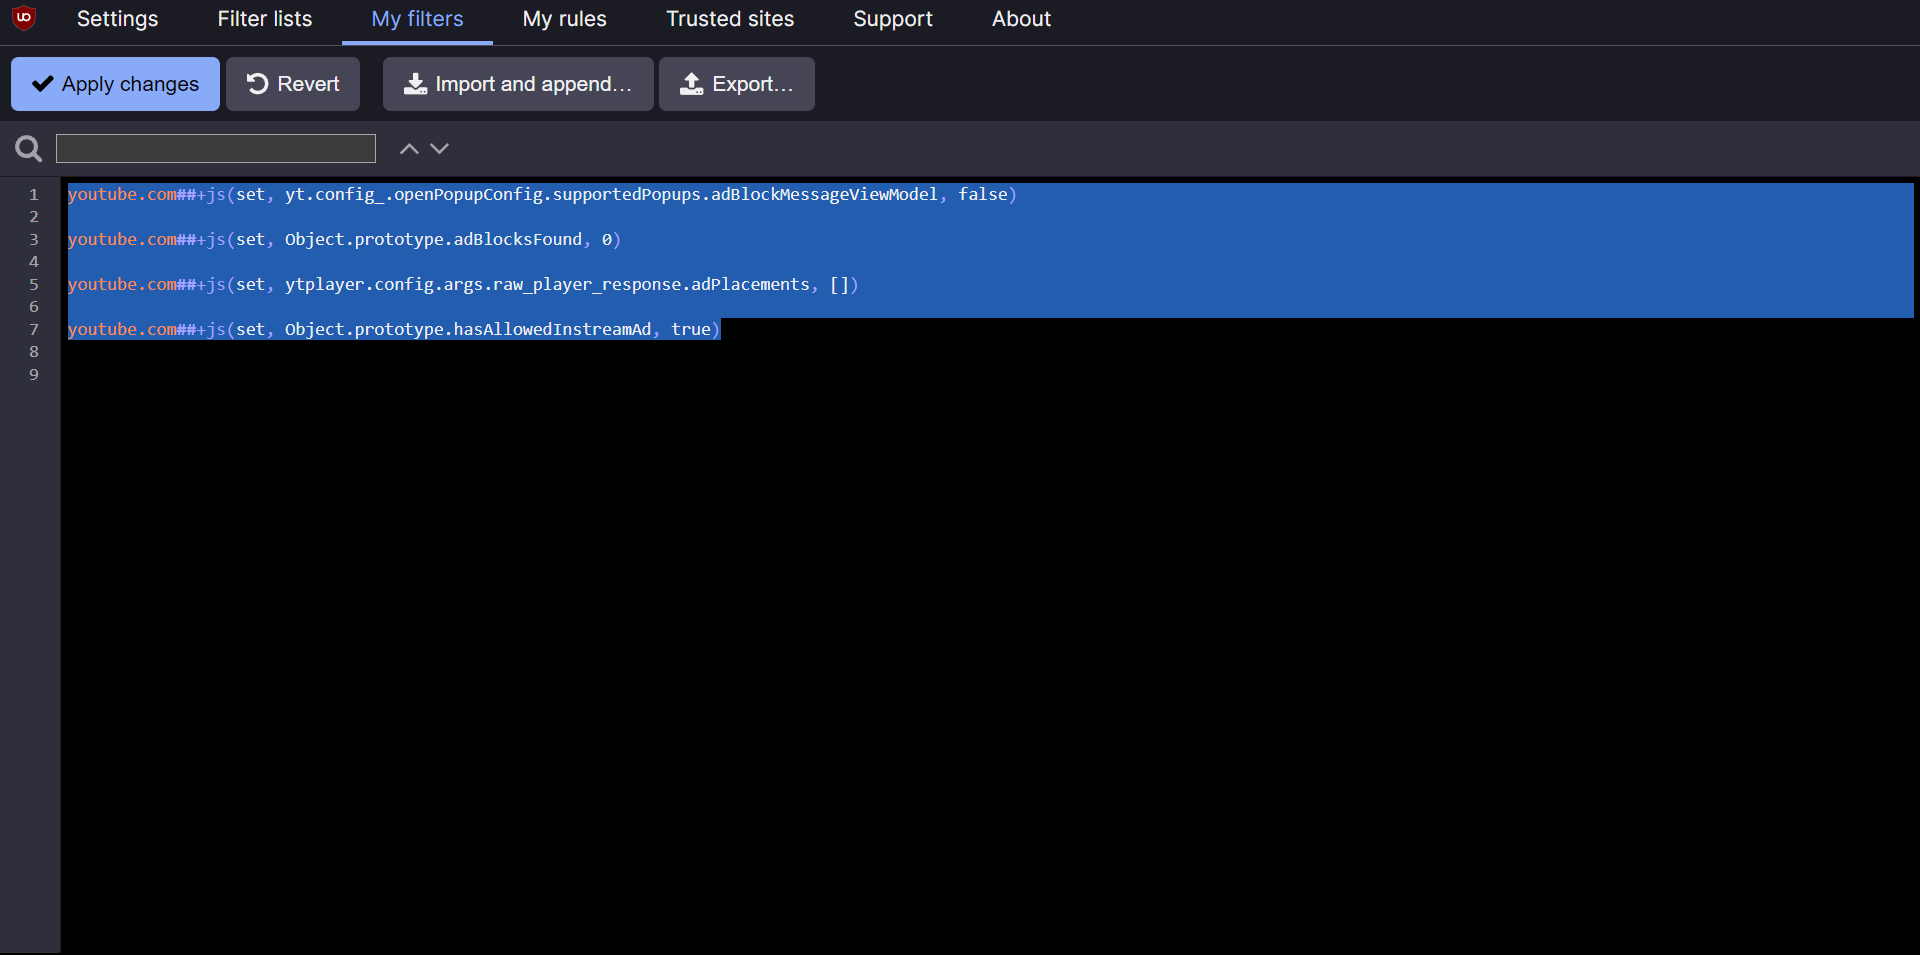Open the Settings tab

click(117, 19)
